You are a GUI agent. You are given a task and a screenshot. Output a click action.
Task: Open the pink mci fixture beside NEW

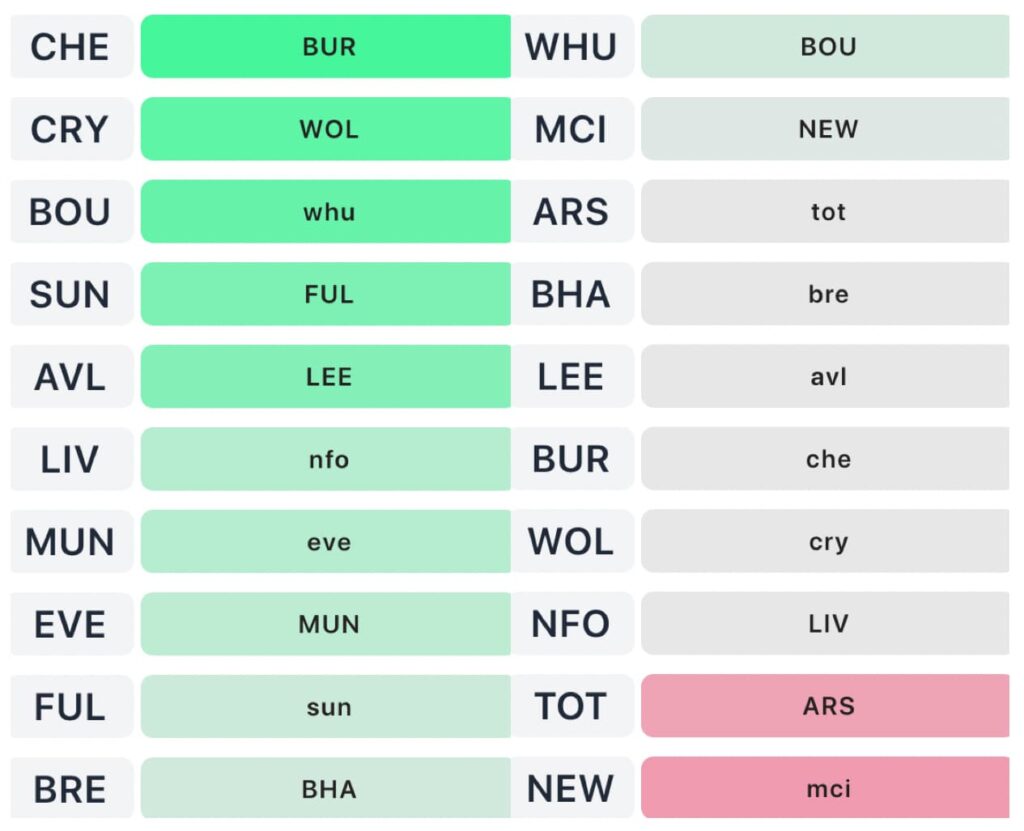(x=826, y=790)
